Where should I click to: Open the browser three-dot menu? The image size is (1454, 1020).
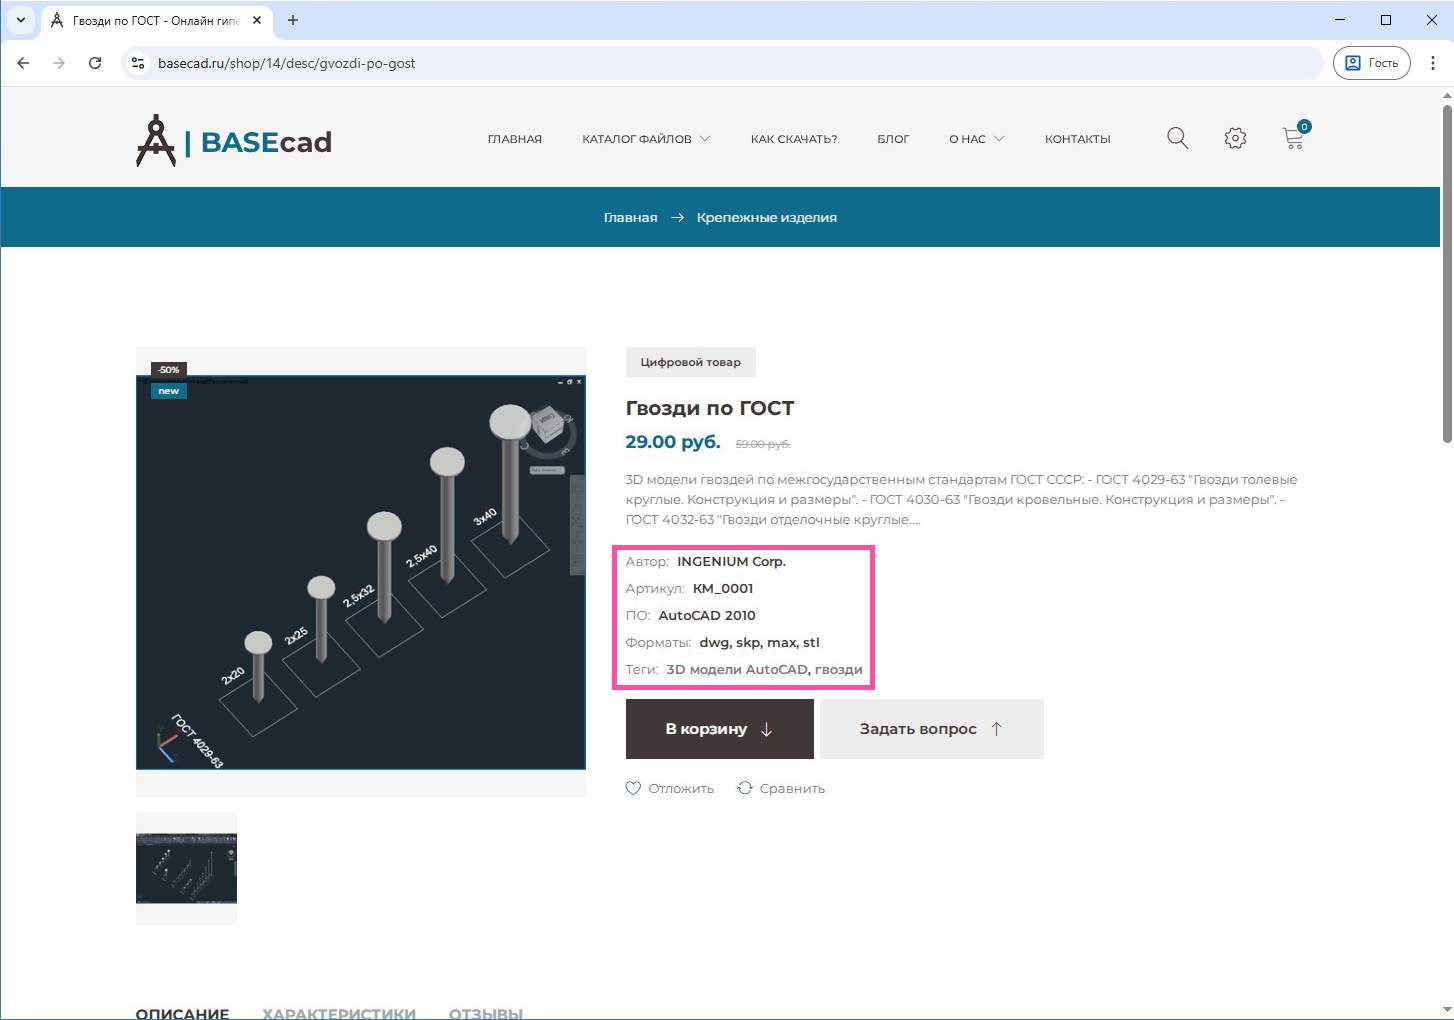tap(1432, 63)
